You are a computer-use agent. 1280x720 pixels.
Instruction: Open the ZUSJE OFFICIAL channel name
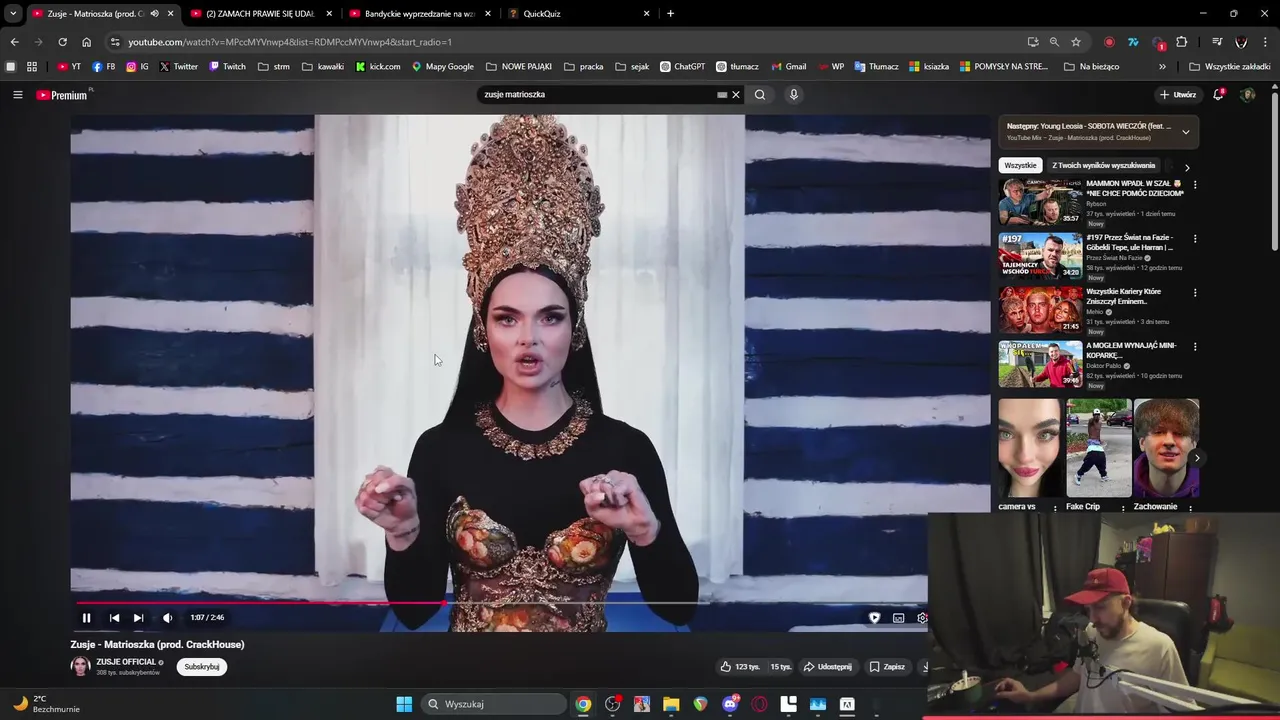pyautogui.click(x=126, y=662)
